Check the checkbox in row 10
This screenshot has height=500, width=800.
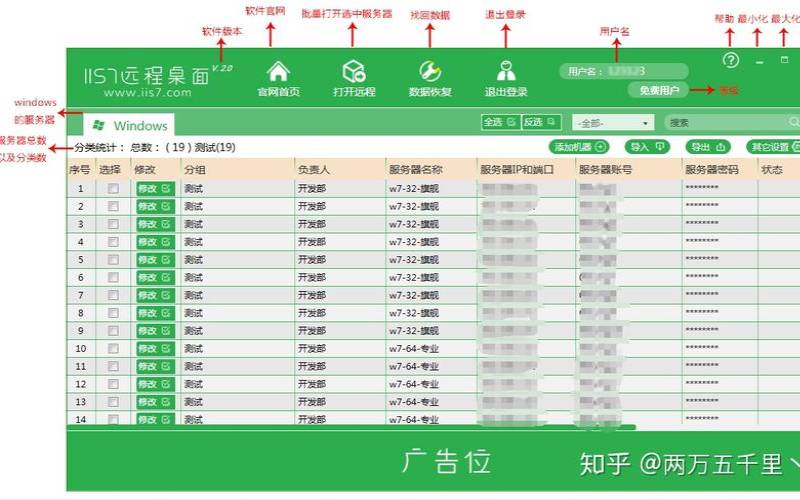tap(113, 348)
